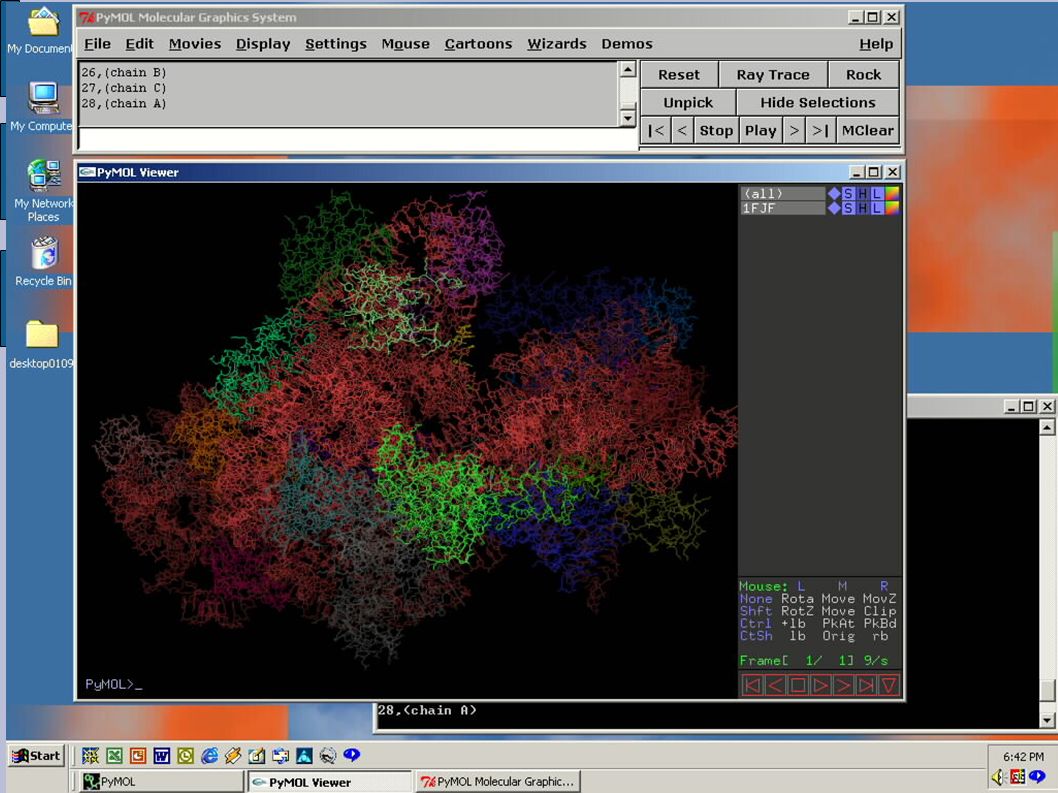Open the Demos menu
The image size is (1058, 793).
627,44
